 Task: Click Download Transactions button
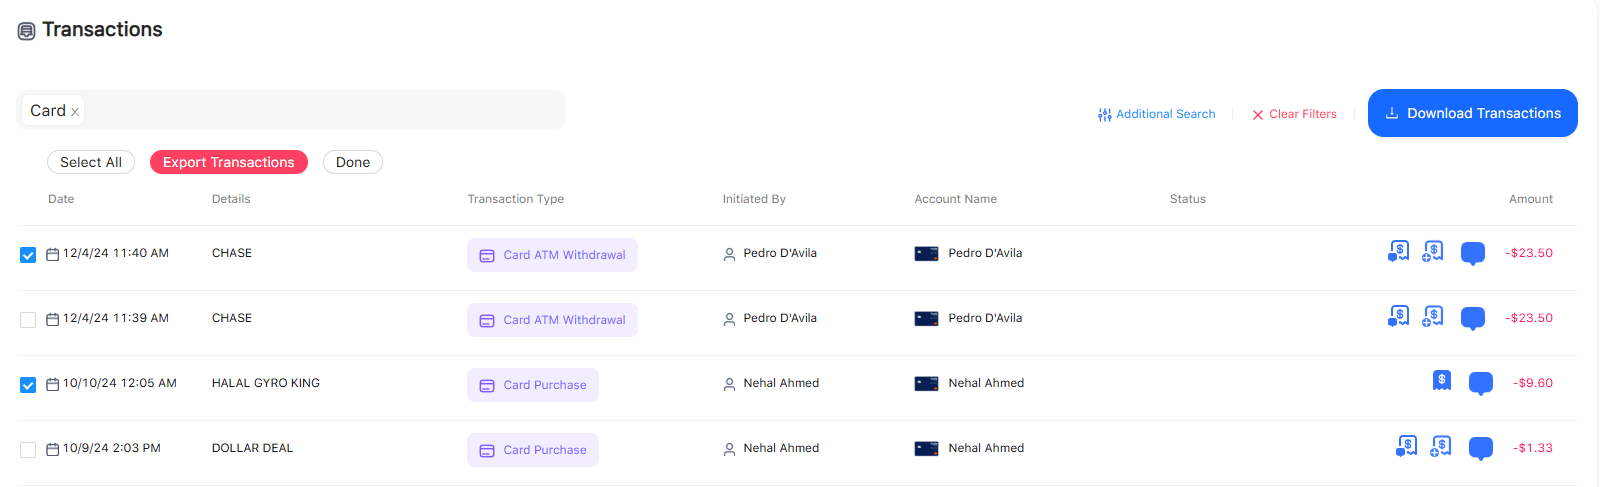(1472, 113)
